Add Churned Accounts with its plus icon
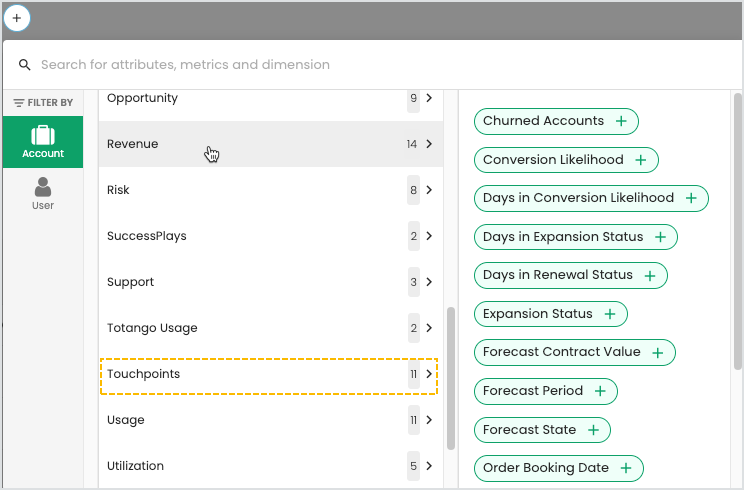 click(621, 121)
